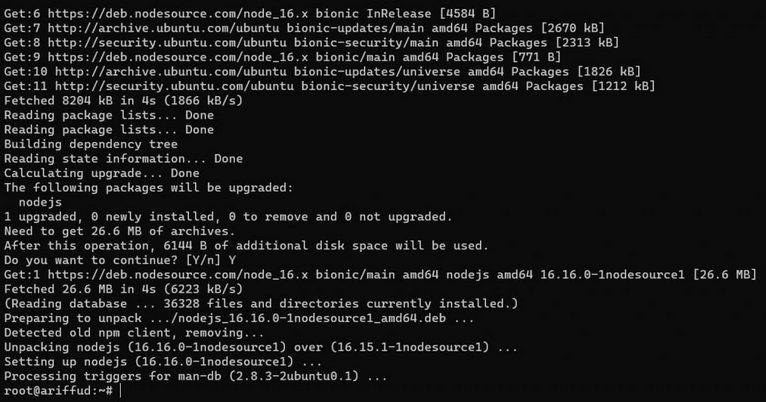Click the terminal cursor after the prompt

(x=122, y=390)
